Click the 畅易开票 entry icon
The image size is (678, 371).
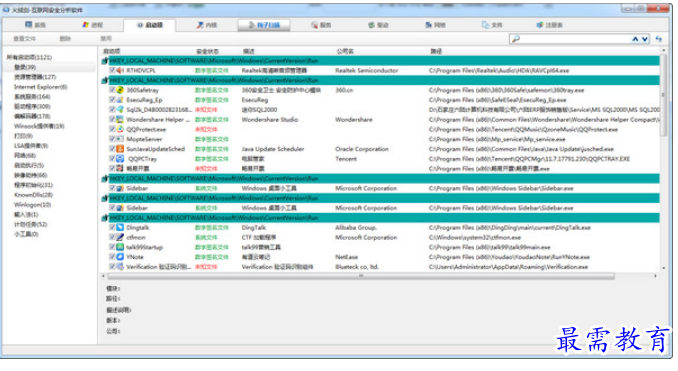click(x=120, y=169)
